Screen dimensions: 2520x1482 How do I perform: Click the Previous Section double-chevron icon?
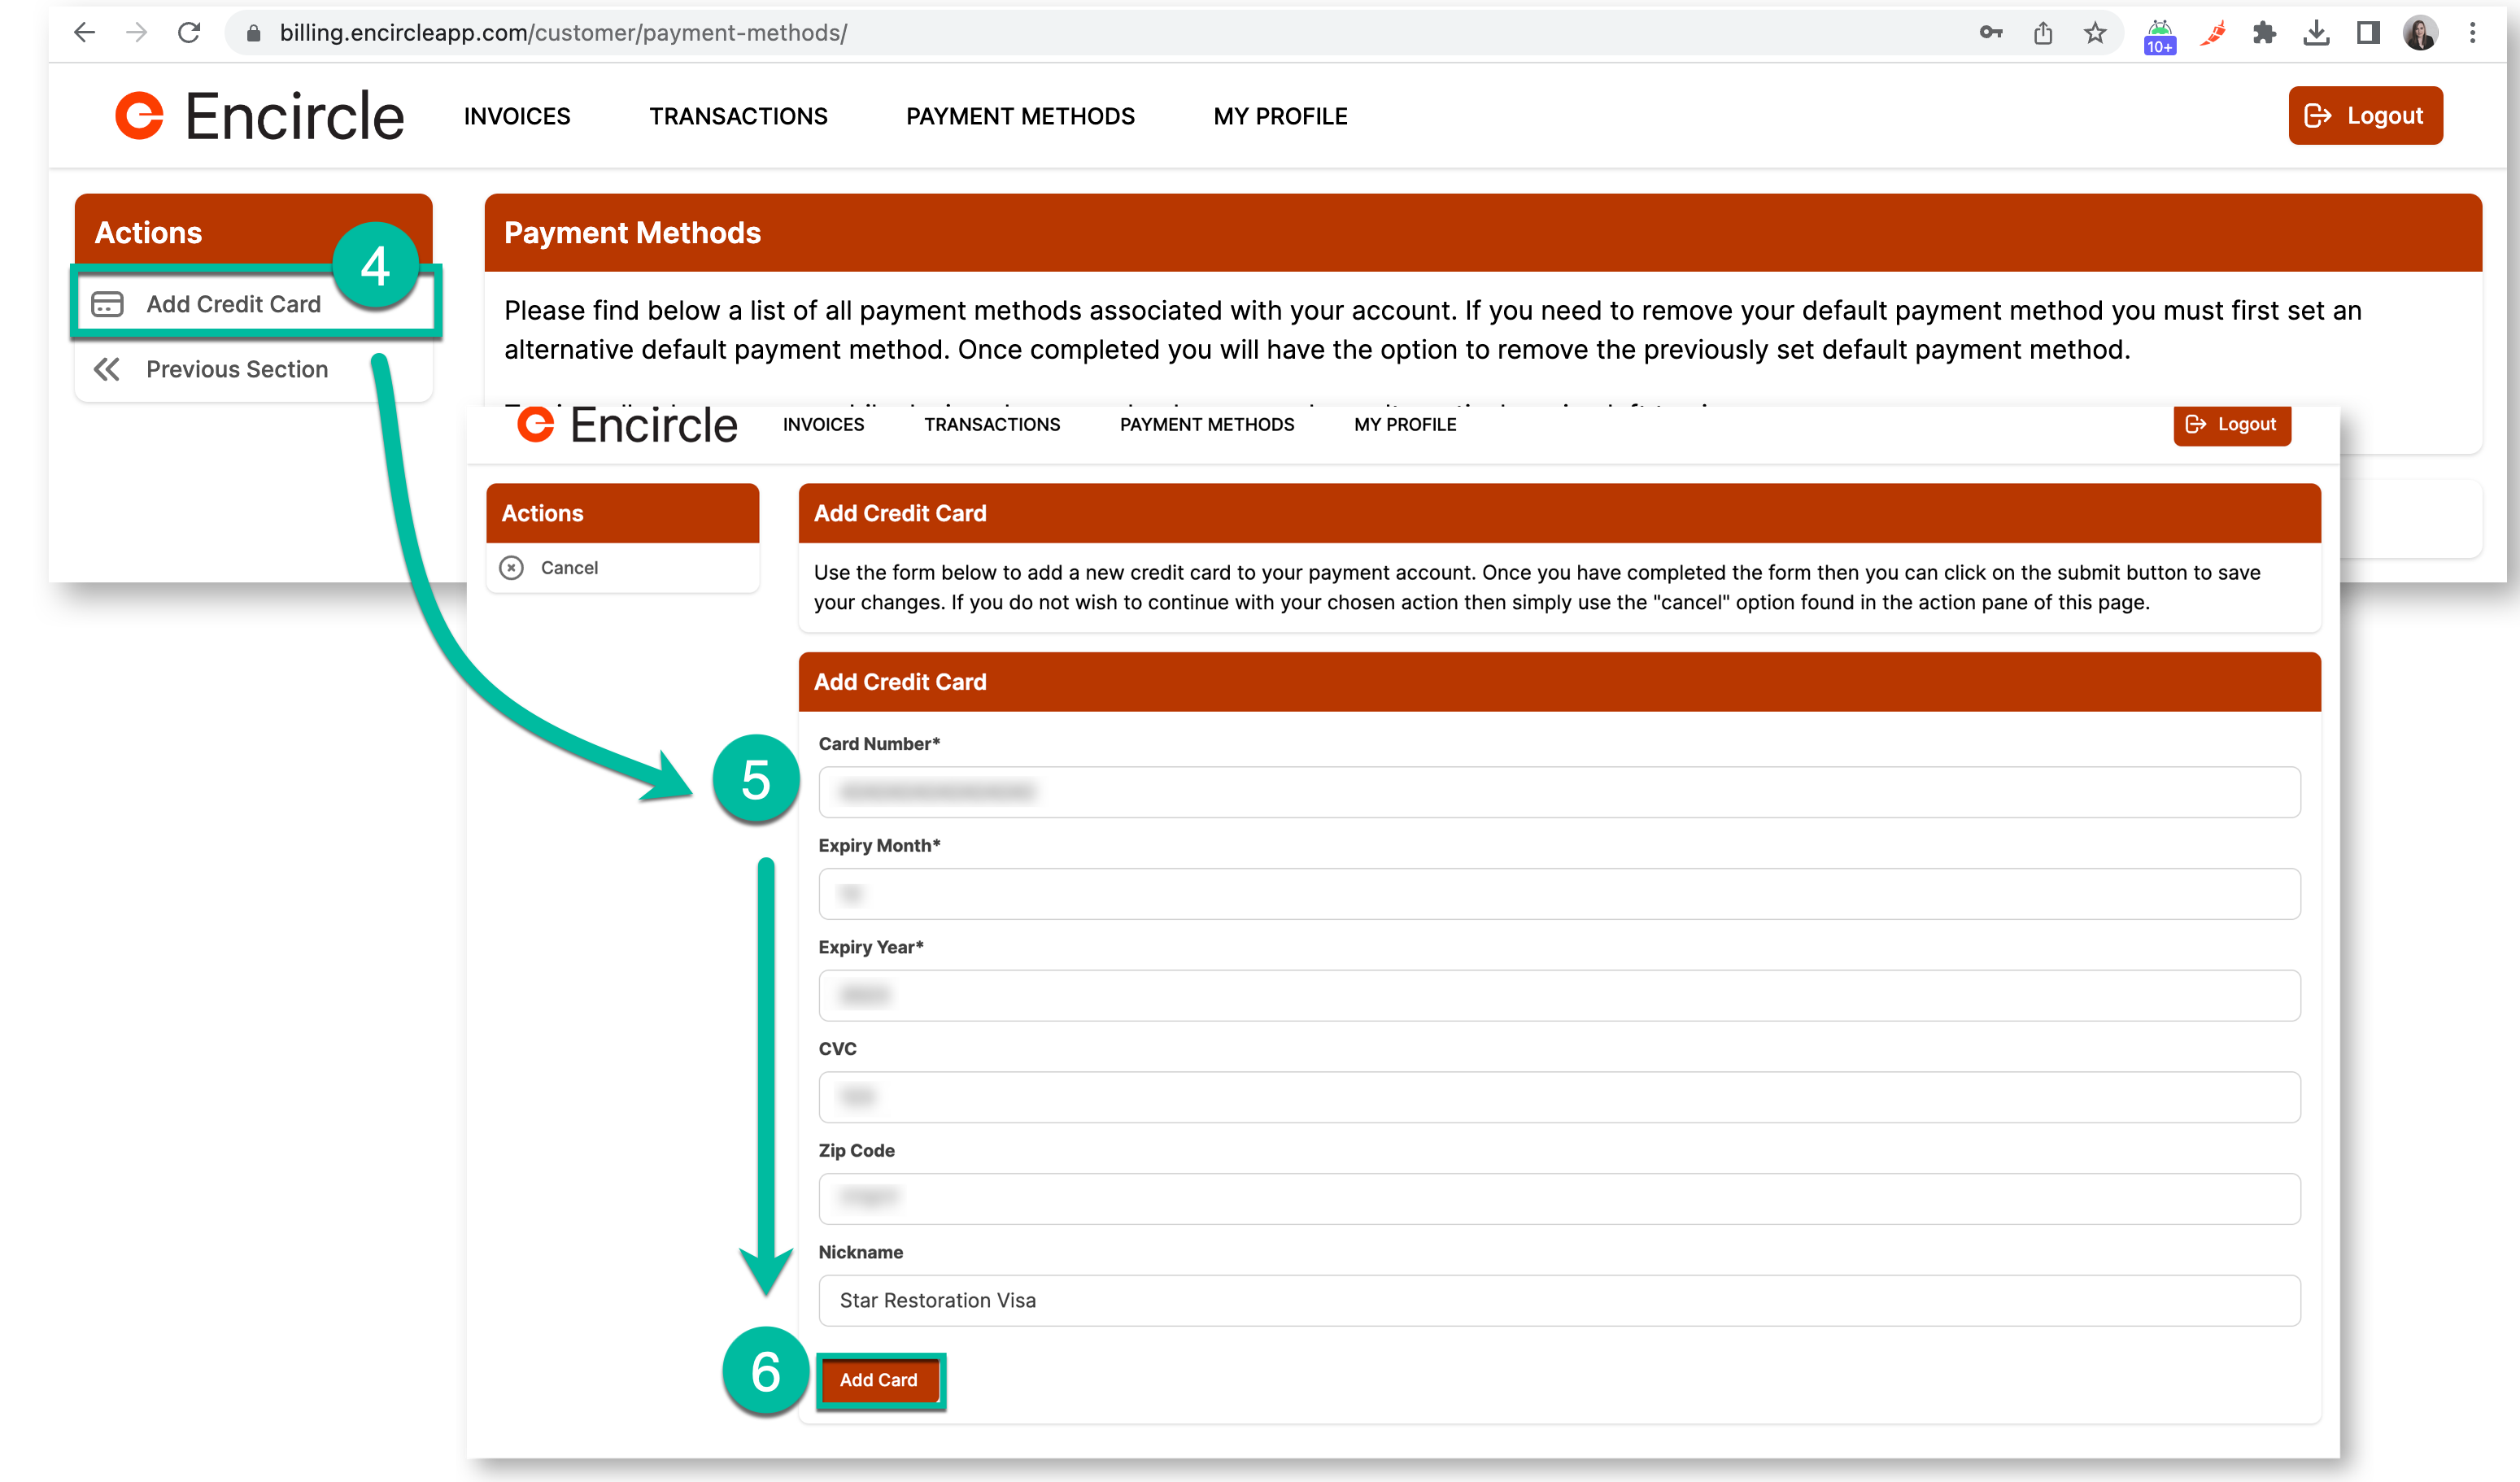click(106, 369)
